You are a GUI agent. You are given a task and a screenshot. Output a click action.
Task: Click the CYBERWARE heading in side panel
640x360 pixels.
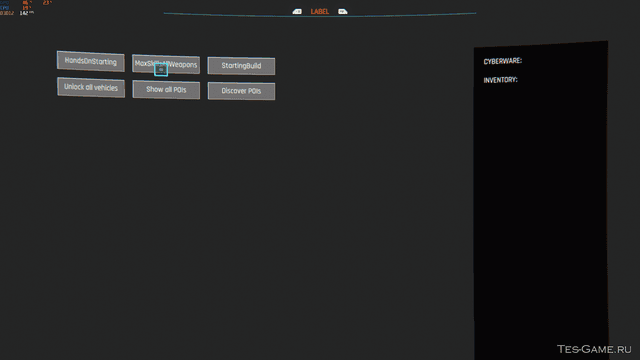[502, 61]
